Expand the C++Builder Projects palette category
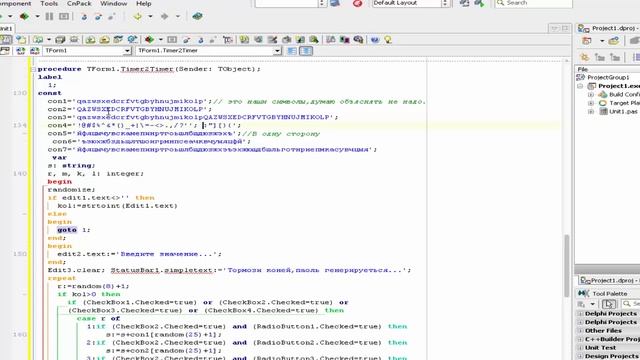Screen dimensions: 640x360 [580, 339]
